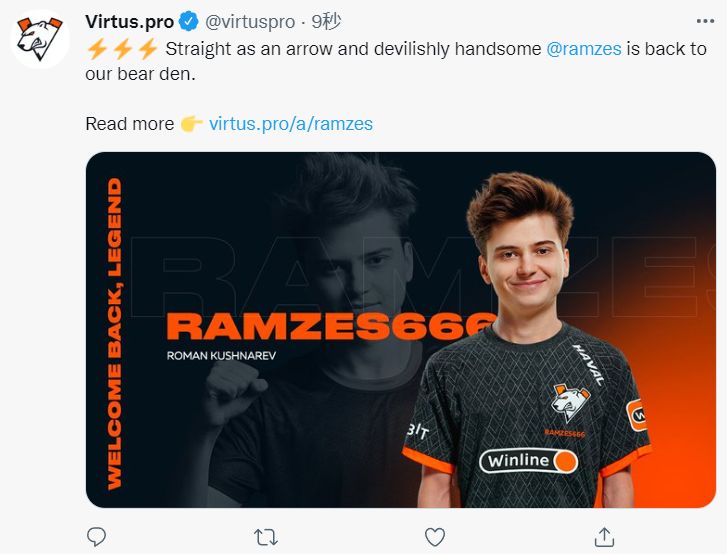The image size is (727, 554).
Task: Click the 9秒 timestamp
Action: coord(326,21)
